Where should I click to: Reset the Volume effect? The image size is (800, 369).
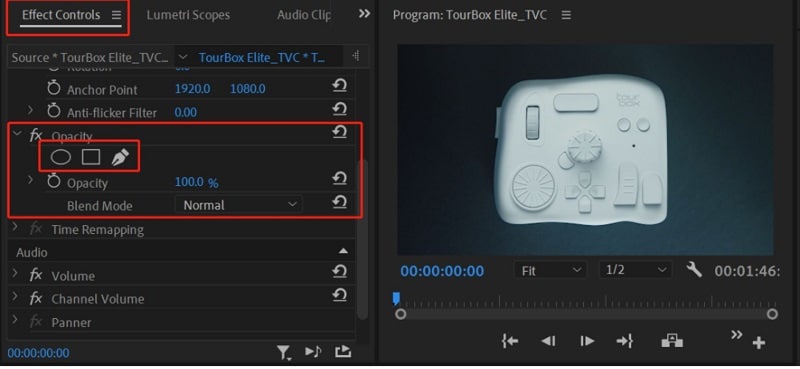(339, 272)
